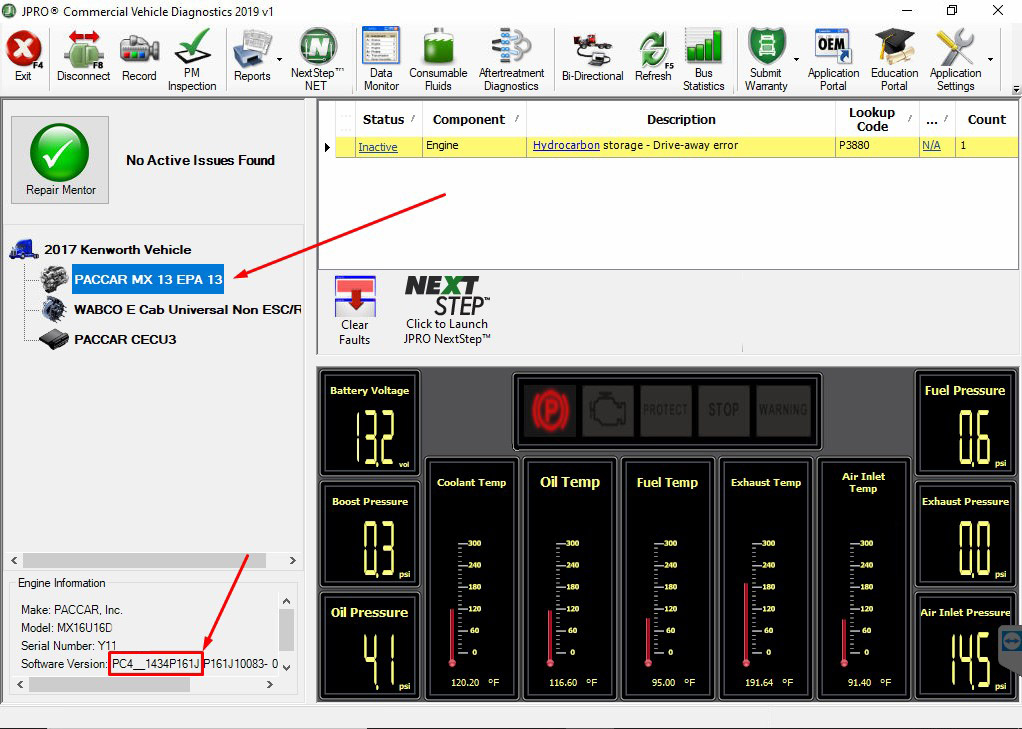Click vehicle tree horizontal scrollbar left arrow
Viewport: 1022px width, 729px height.
(14, 561)
